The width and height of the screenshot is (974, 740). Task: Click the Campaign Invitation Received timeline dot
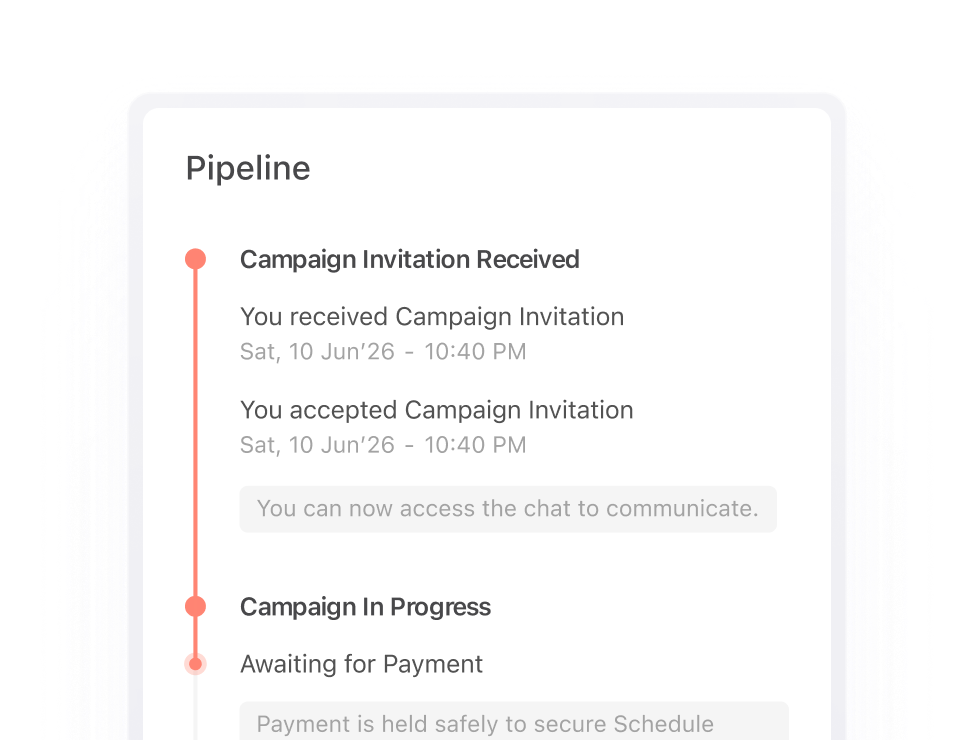196,259
